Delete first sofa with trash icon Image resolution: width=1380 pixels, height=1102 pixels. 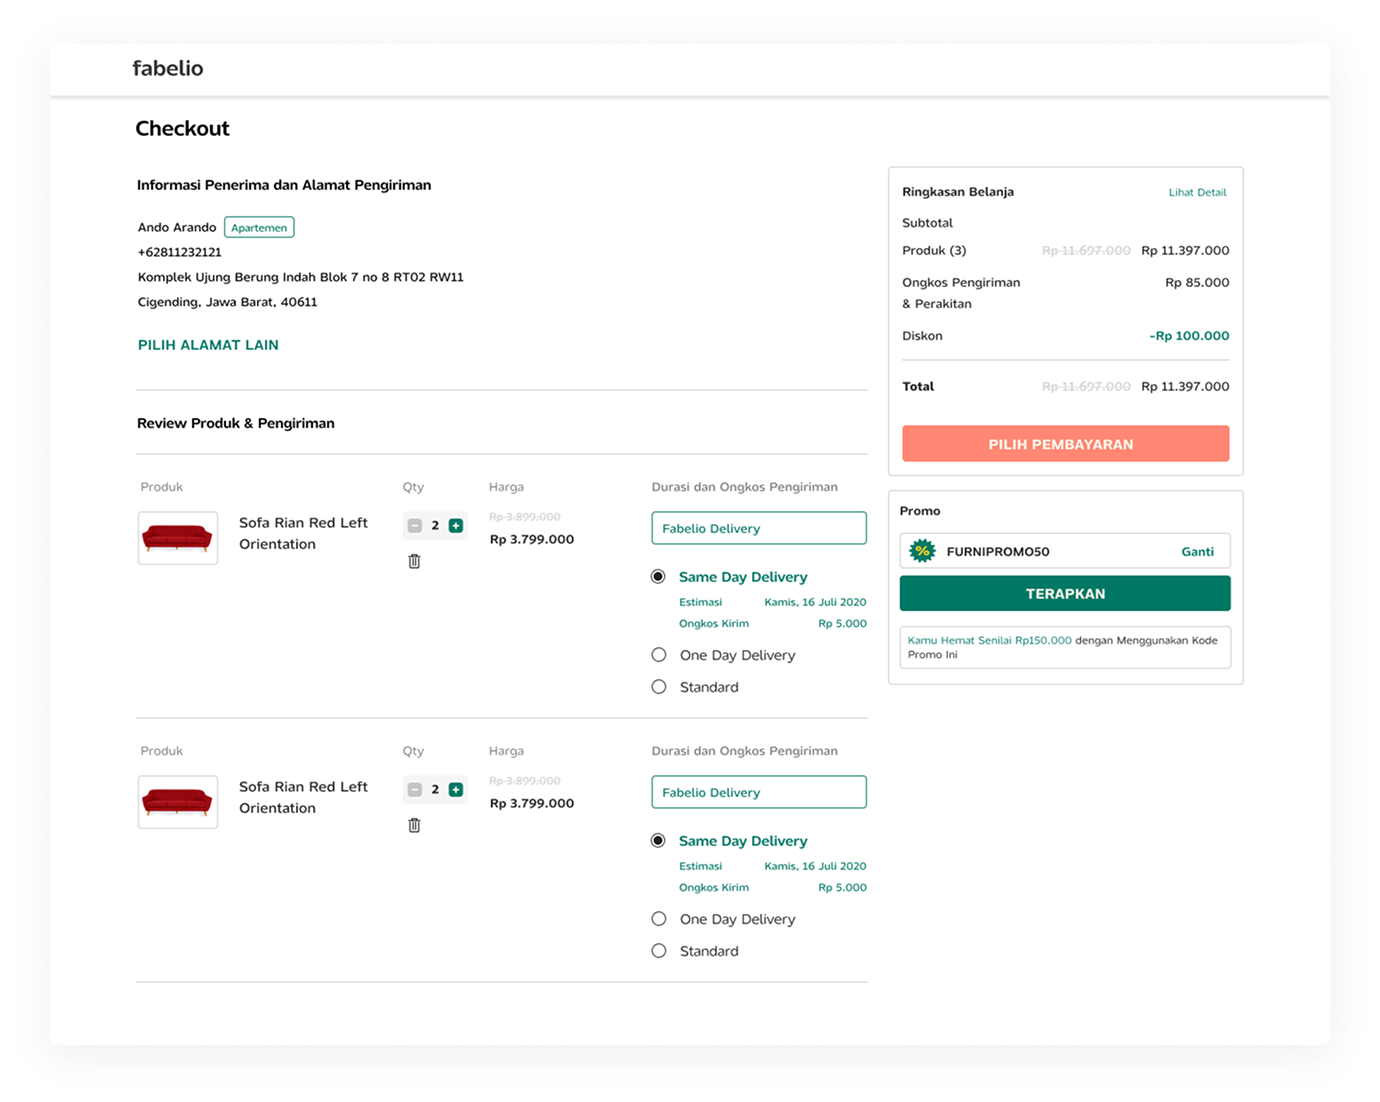point(414,561)
